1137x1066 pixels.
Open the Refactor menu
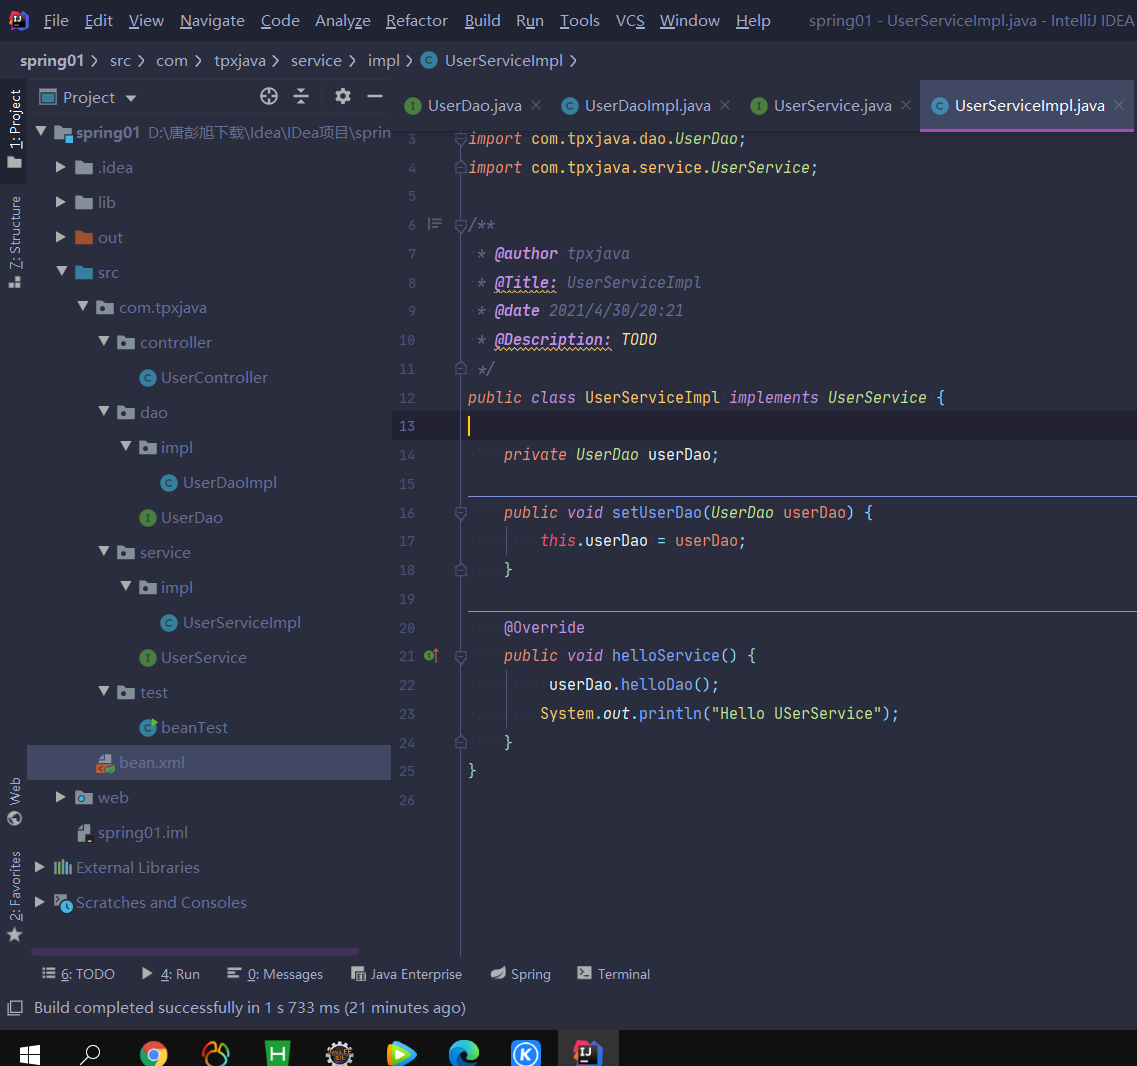pos(417,21)
